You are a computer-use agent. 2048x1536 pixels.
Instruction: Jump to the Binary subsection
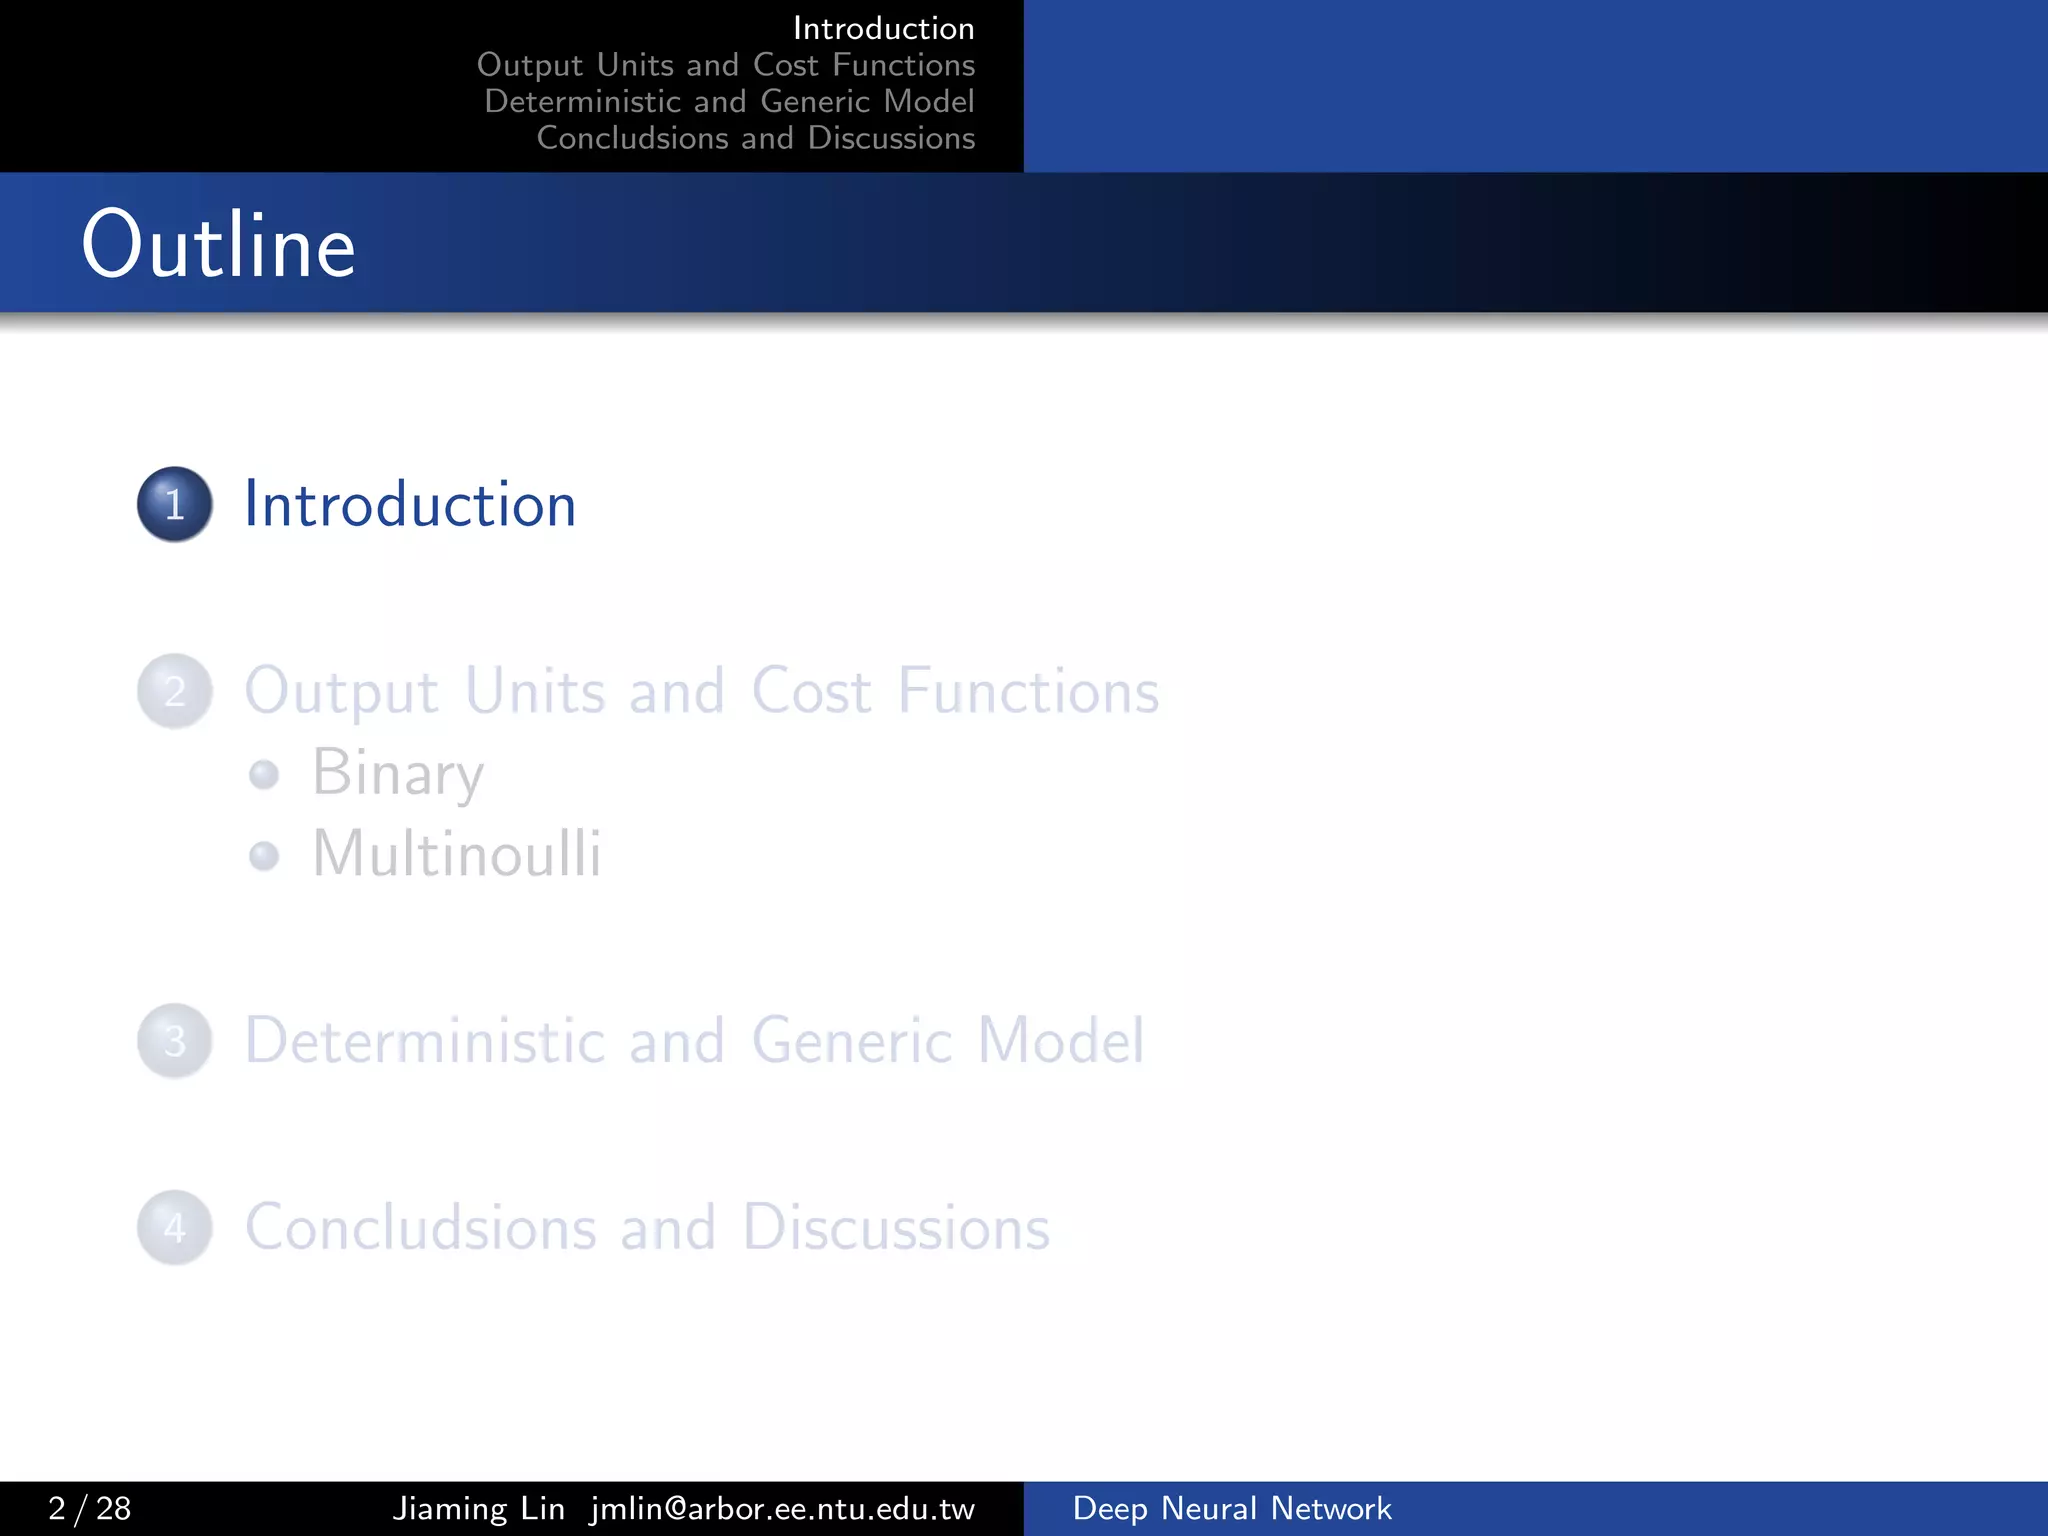pos(398,773)
